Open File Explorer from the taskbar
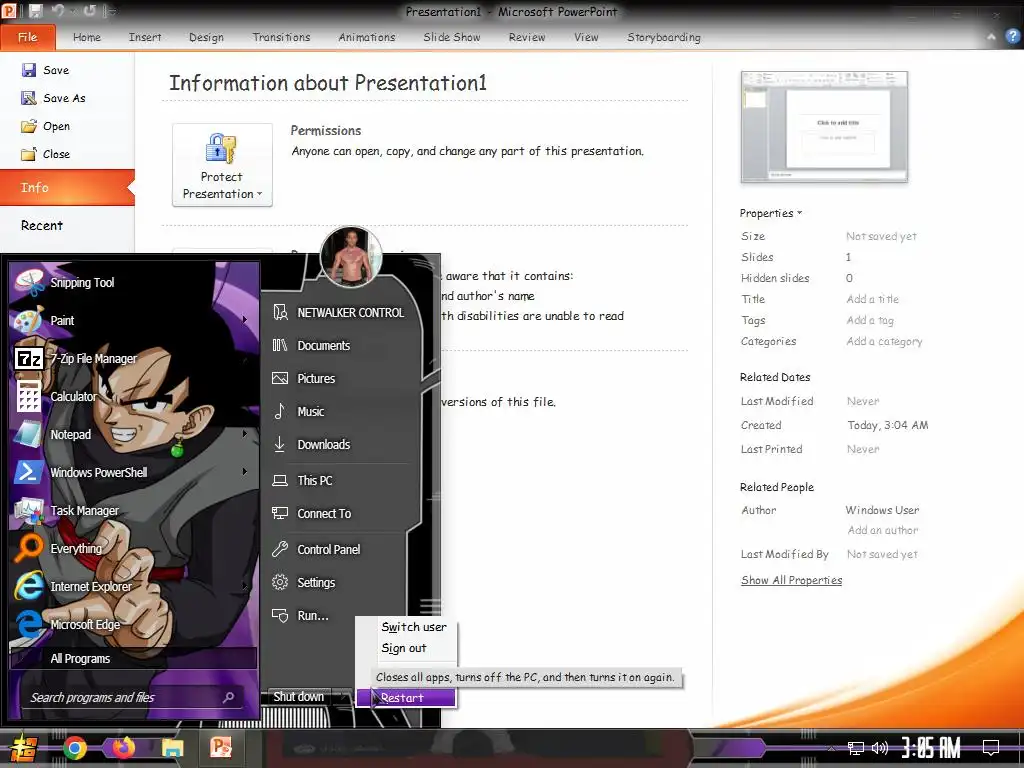1024x768 pixels. coord(172,748)
